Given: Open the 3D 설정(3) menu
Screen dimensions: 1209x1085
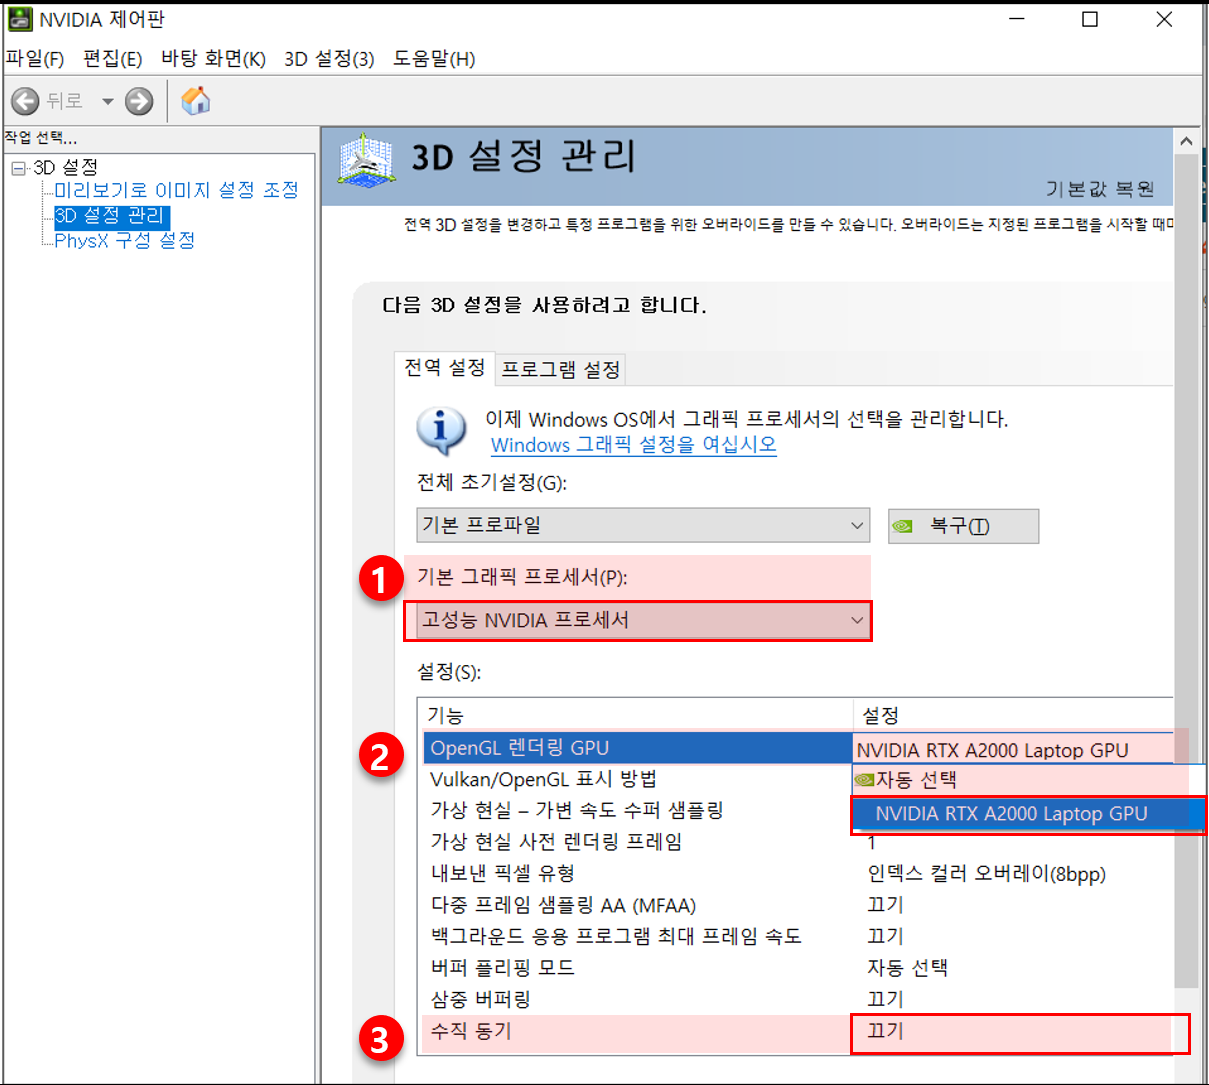Looking at the screenshot, I should pos(329,59).
